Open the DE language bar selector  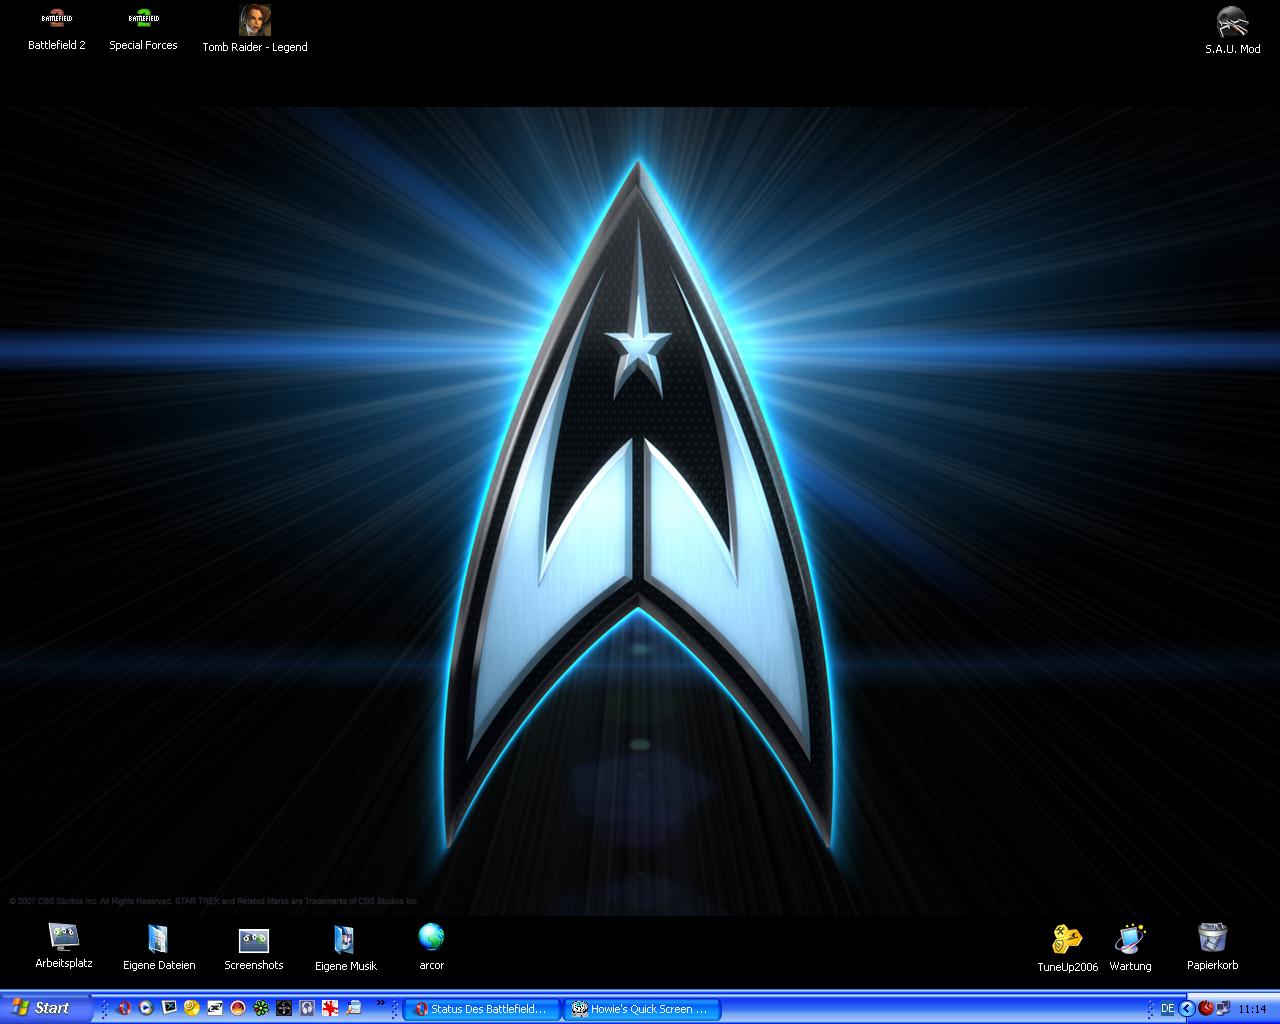click(1167, 1009)
